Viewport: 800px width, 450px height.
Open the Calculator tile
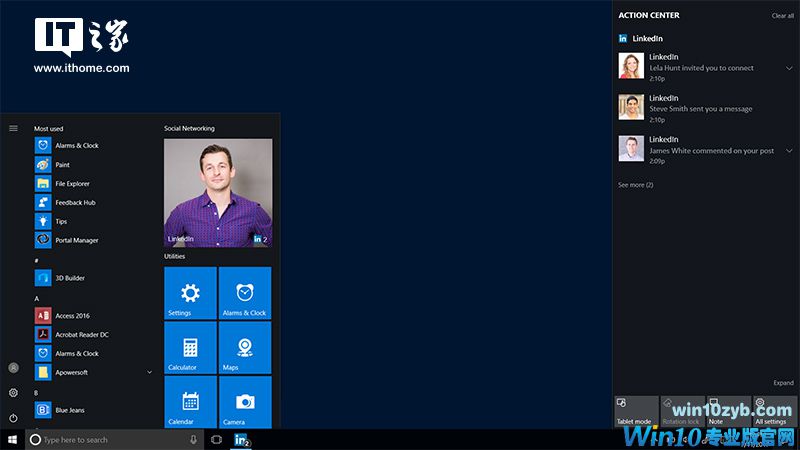tap(190, 347)
